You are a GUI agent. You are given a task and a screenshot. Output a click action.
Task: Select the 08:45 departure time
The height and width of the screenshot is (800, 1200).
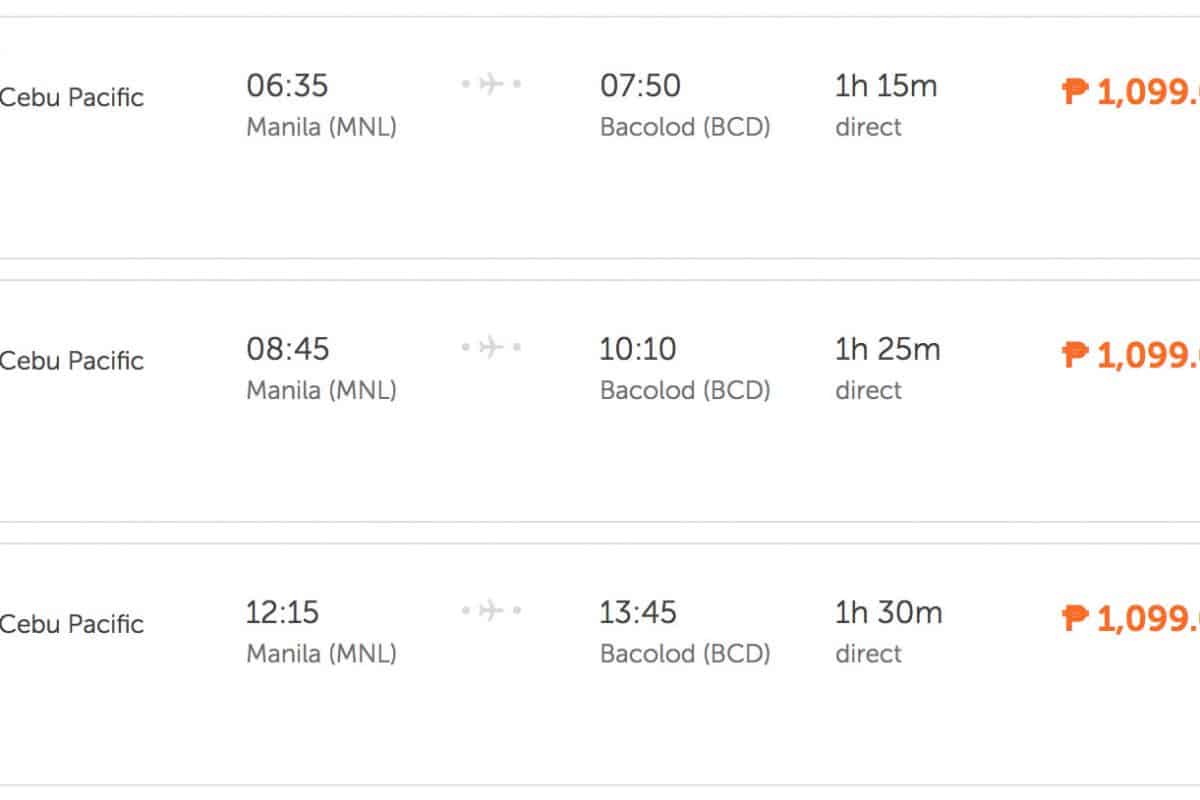(x=287, y=349)
